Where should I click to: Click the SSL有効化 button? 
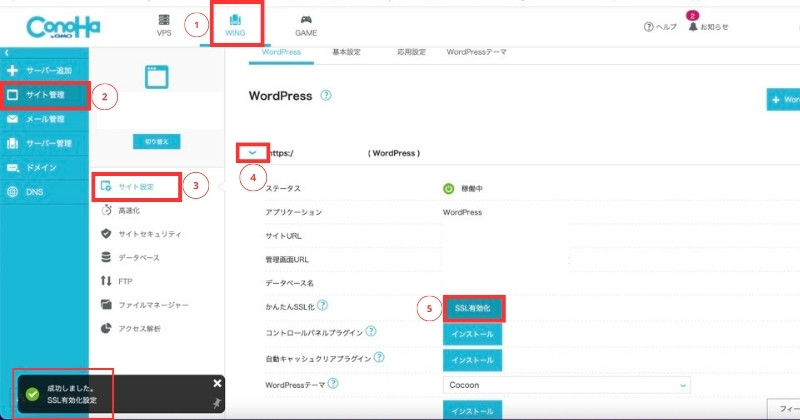pyautogui.click(x=472, y=308)
